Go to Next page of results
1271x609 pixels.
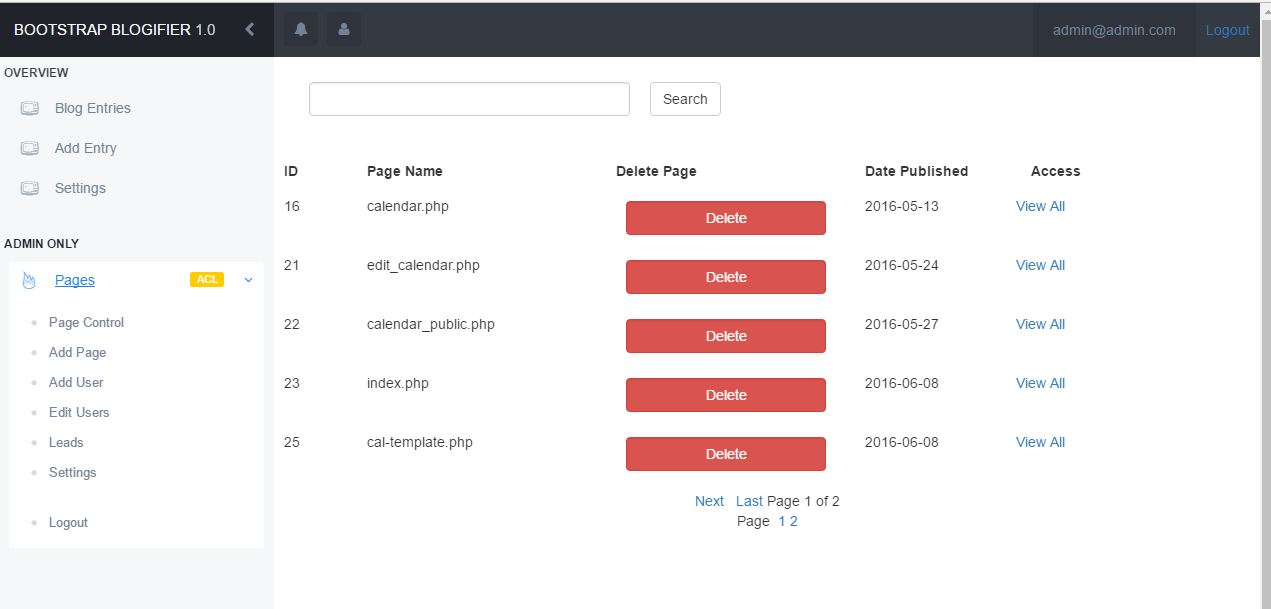click(709, 501)
